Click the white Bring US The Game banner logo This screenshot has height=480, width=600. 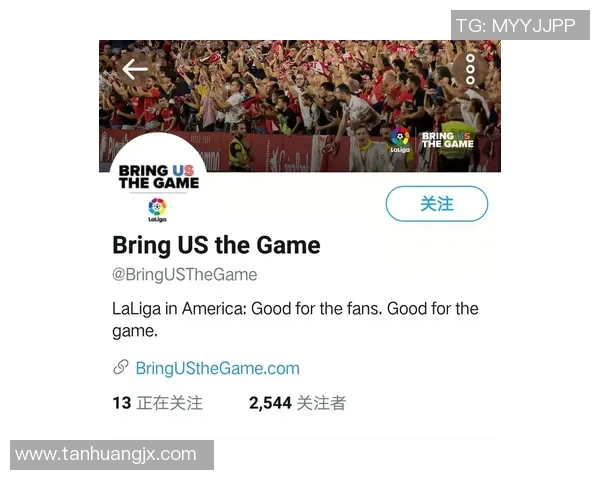pos(447,140)
